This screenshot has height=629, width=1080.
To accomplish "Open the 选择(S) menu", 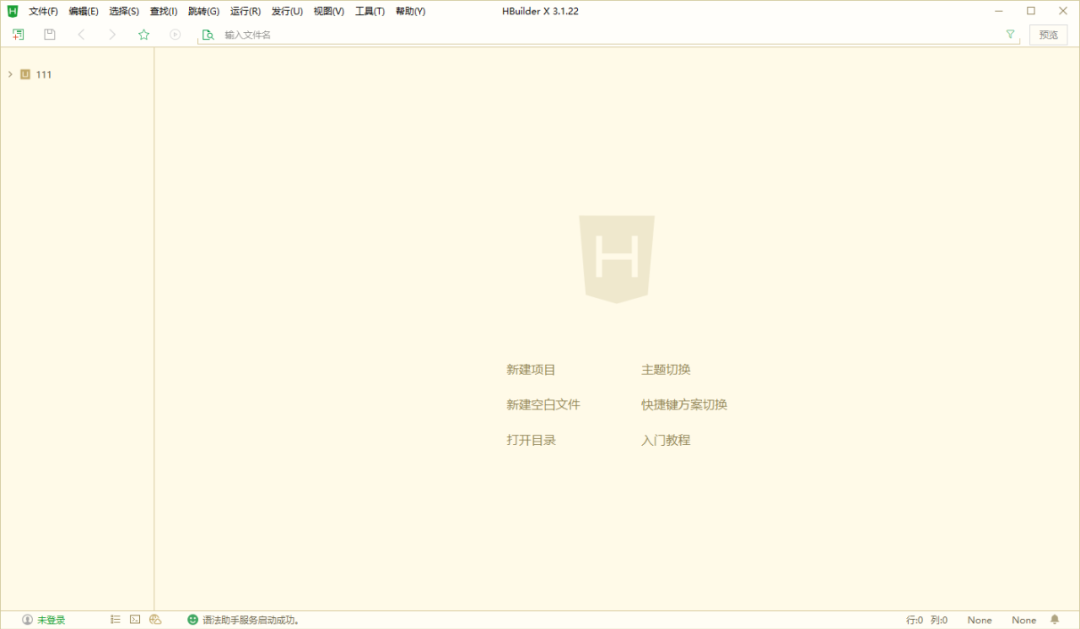I will tap(124, 11).
